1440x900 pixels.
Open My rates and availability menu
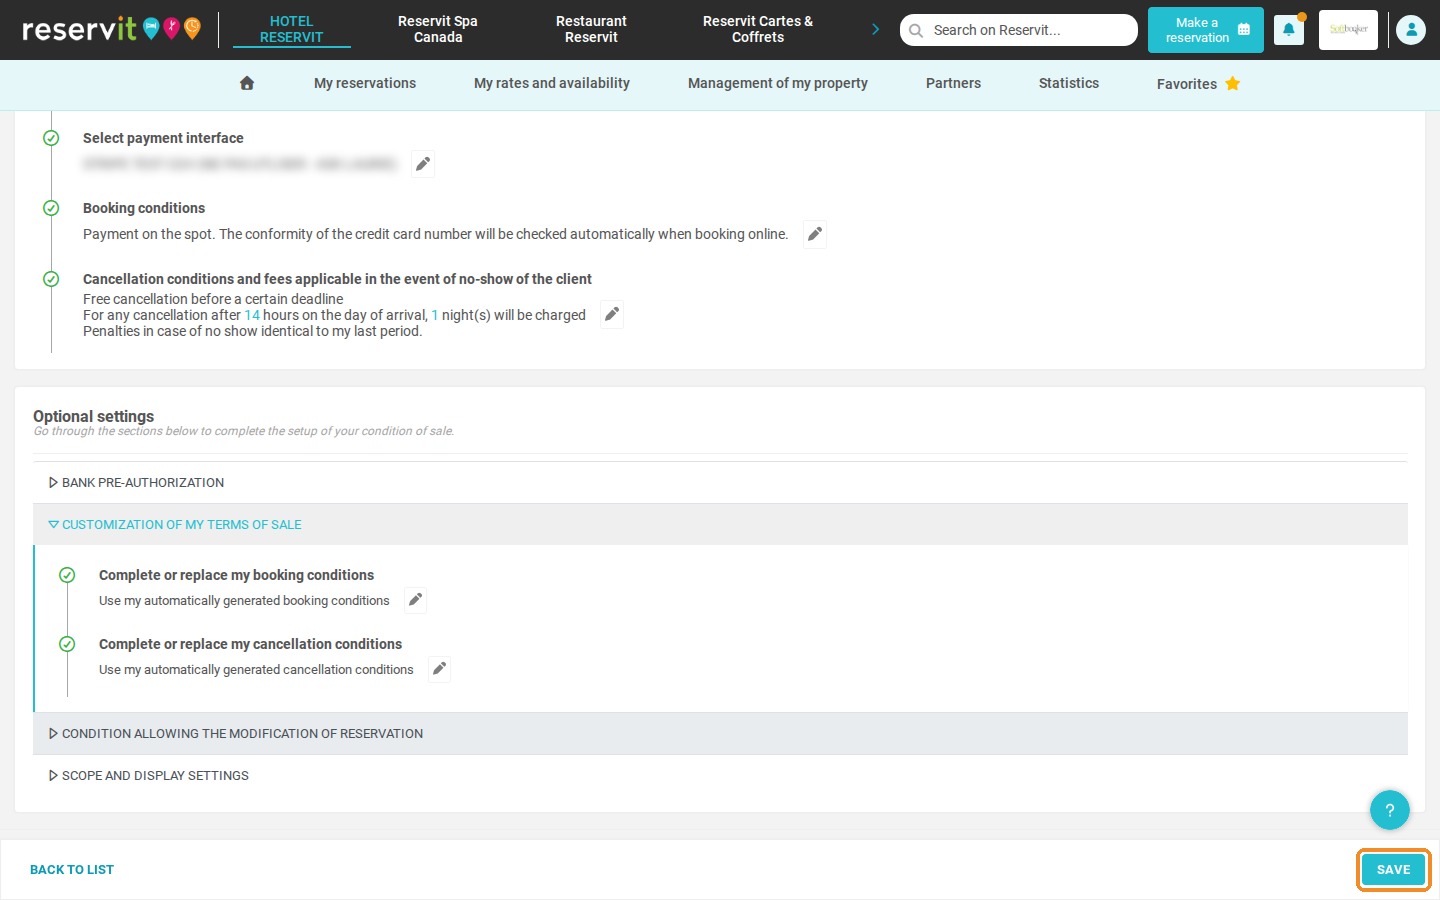552,83
